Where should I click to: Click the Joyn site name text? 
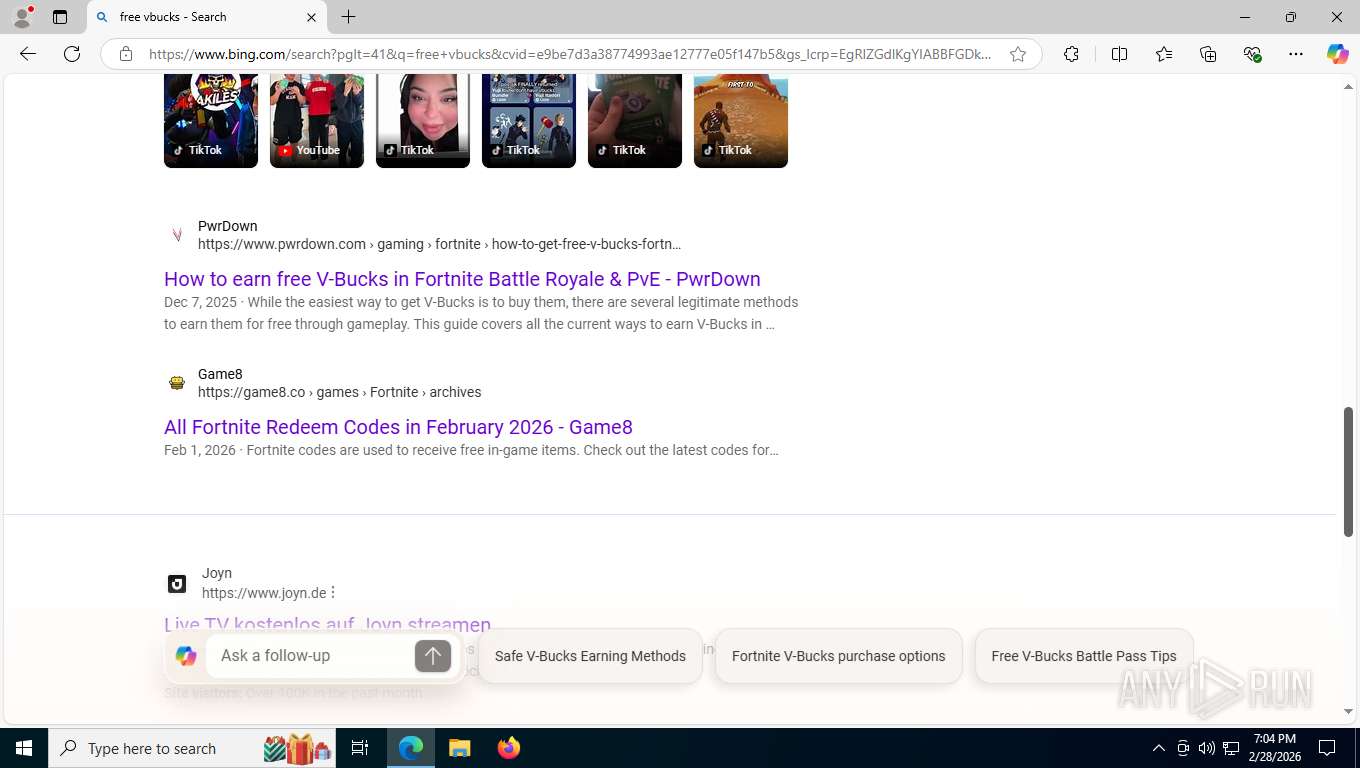[x=217, y=573]
